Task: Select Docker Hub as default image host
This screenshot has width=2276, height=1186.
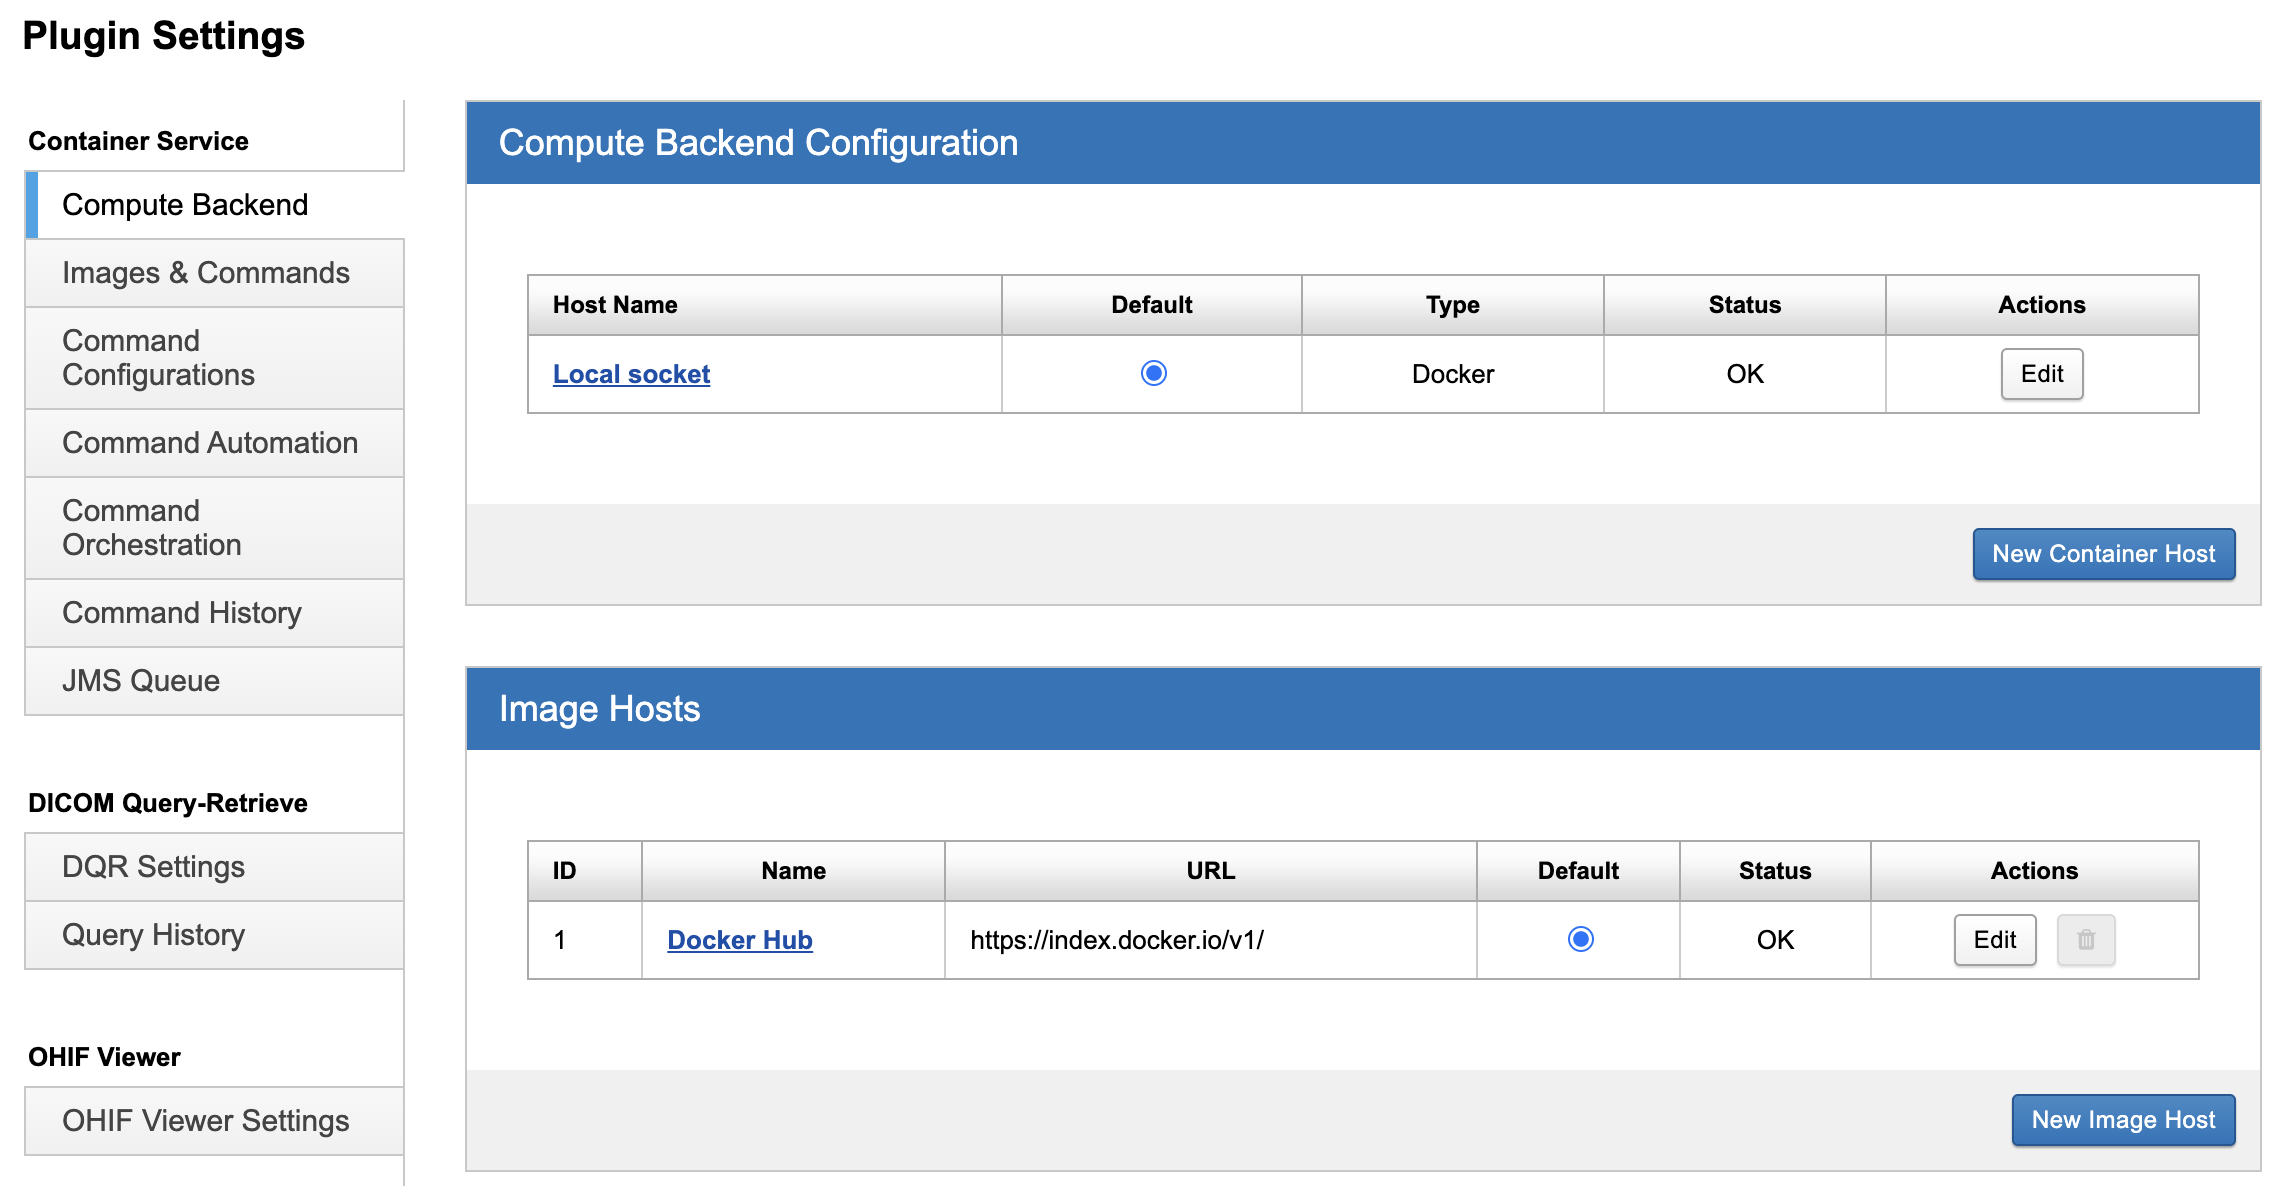Action: (x=1580, y=939)
